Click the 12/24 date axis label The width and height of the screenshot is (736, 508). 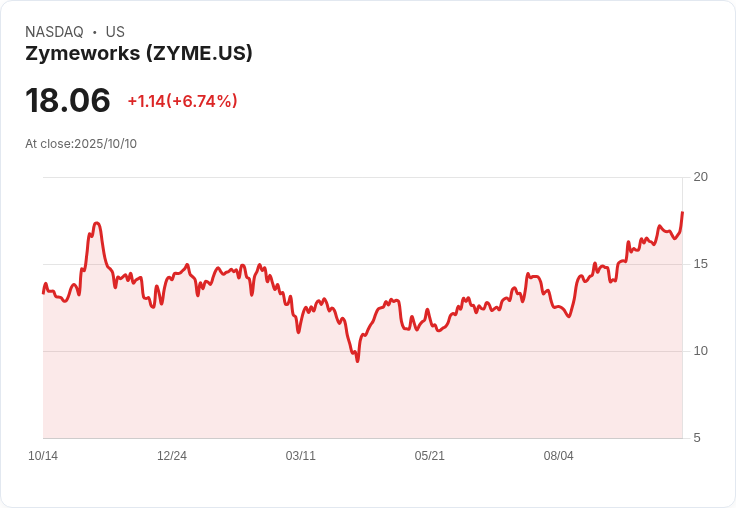click(172, 455)
